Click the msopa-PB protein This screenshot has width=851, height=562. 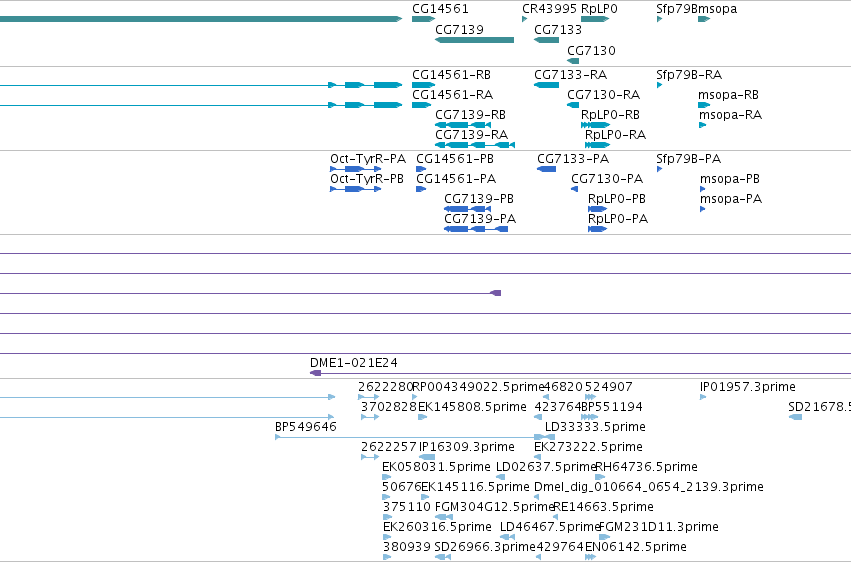702,189
